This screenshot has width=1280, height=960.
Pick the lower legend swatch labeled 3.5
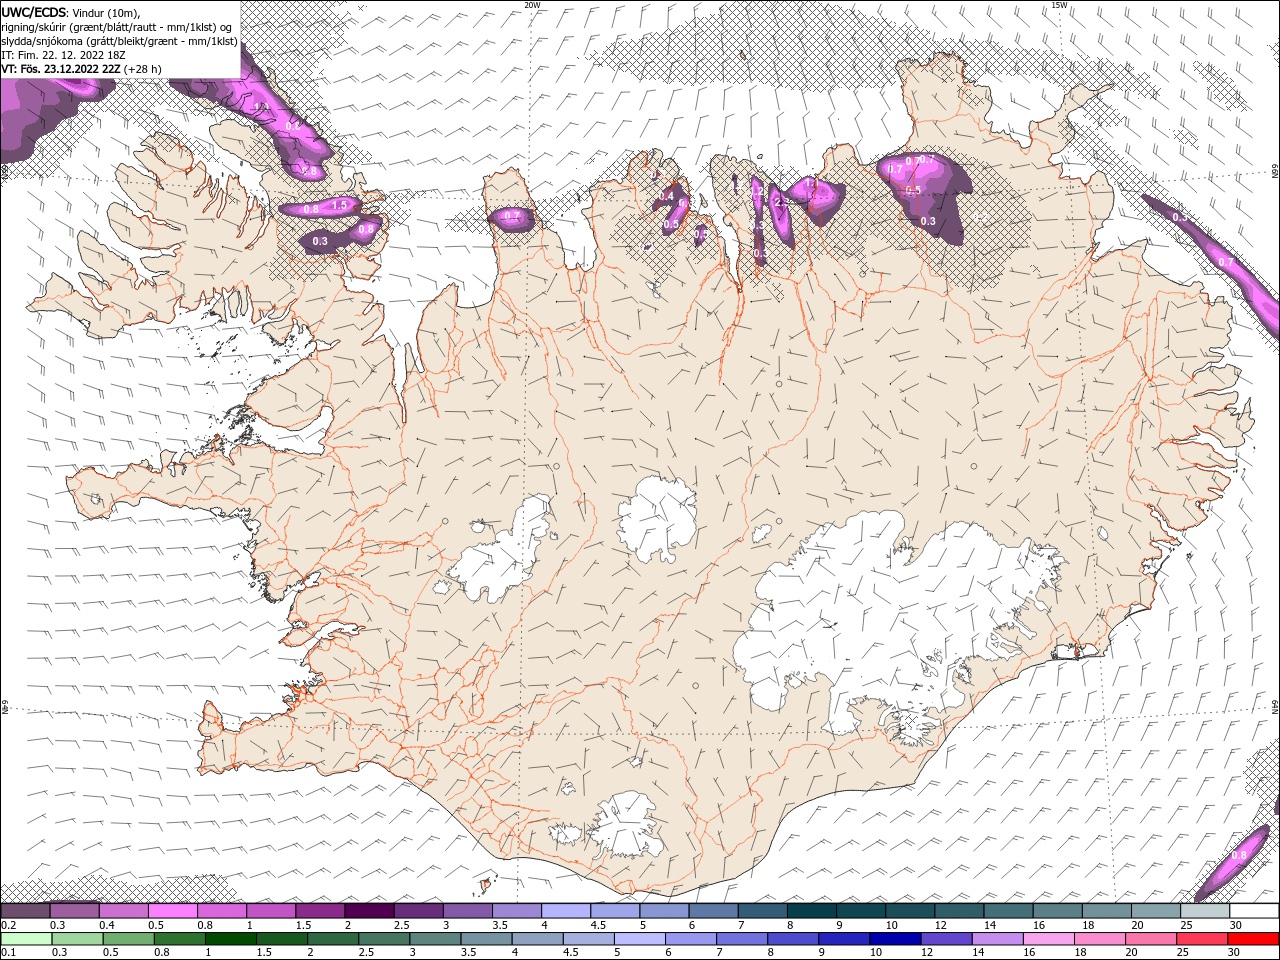(487, 939)
